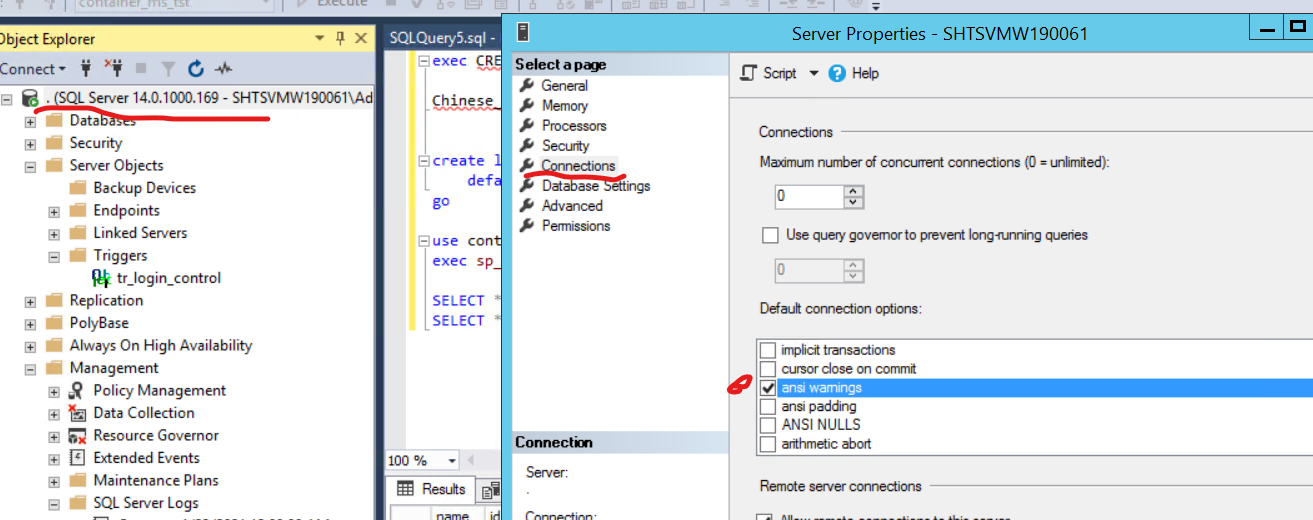Enable the arithmetic abort option
The image size is (1313, 520).
(768, 444)
